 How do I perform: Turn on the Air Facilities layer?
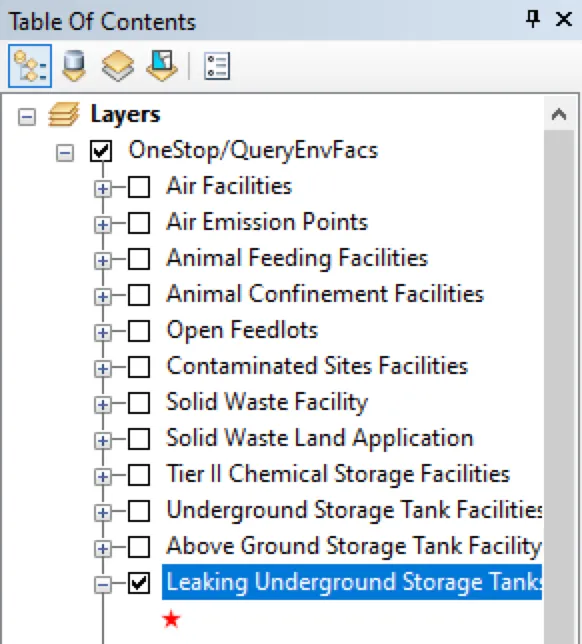pos(139,187)
